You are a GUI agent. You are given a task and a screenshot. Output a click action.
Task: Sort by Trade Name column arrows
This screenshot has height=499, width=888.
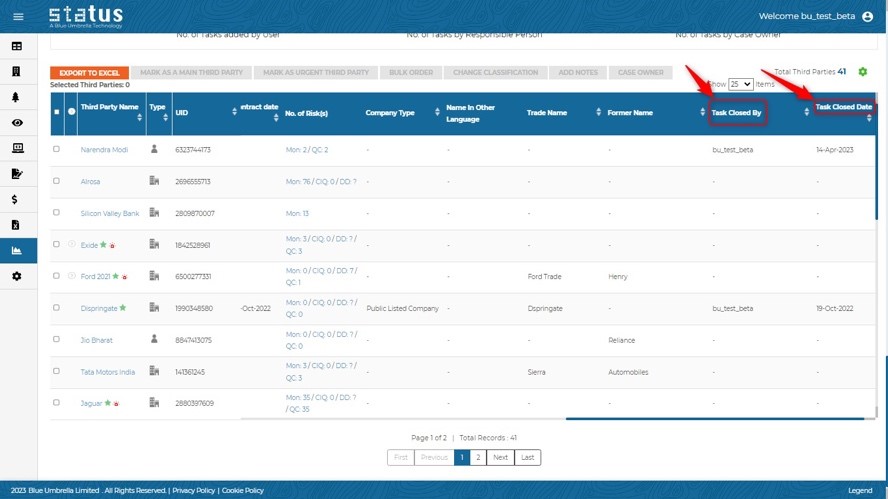coord(599,112)
